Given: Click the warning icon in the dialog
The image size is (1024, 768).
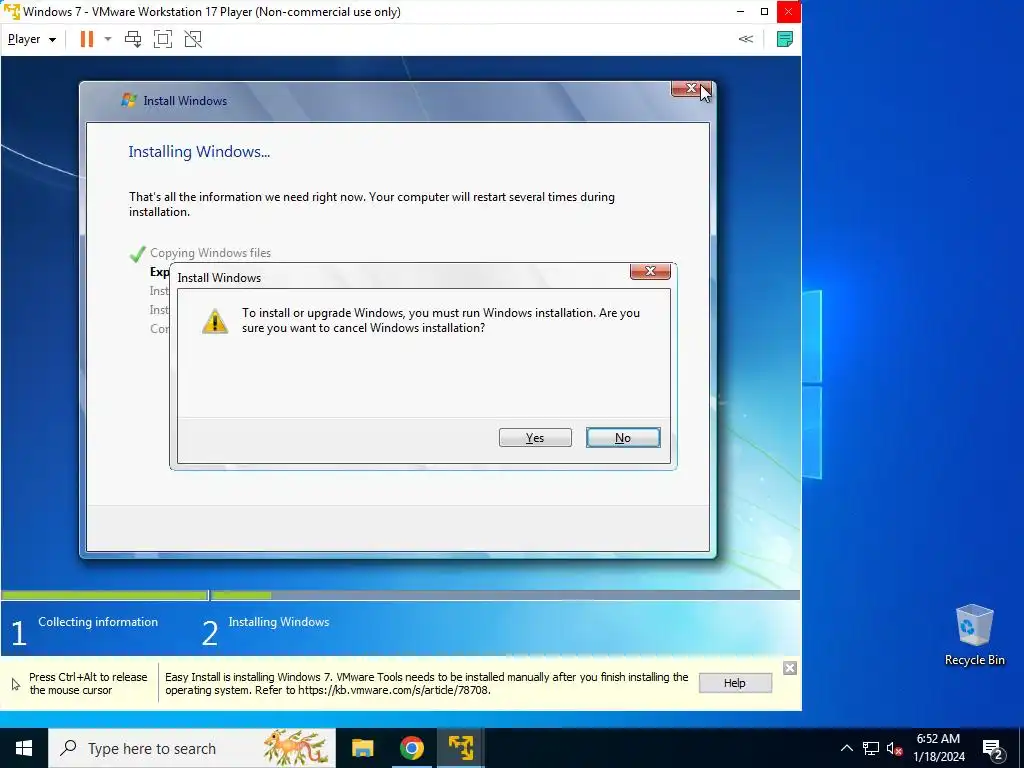Looking at the screenshot, I should point(215,321).
